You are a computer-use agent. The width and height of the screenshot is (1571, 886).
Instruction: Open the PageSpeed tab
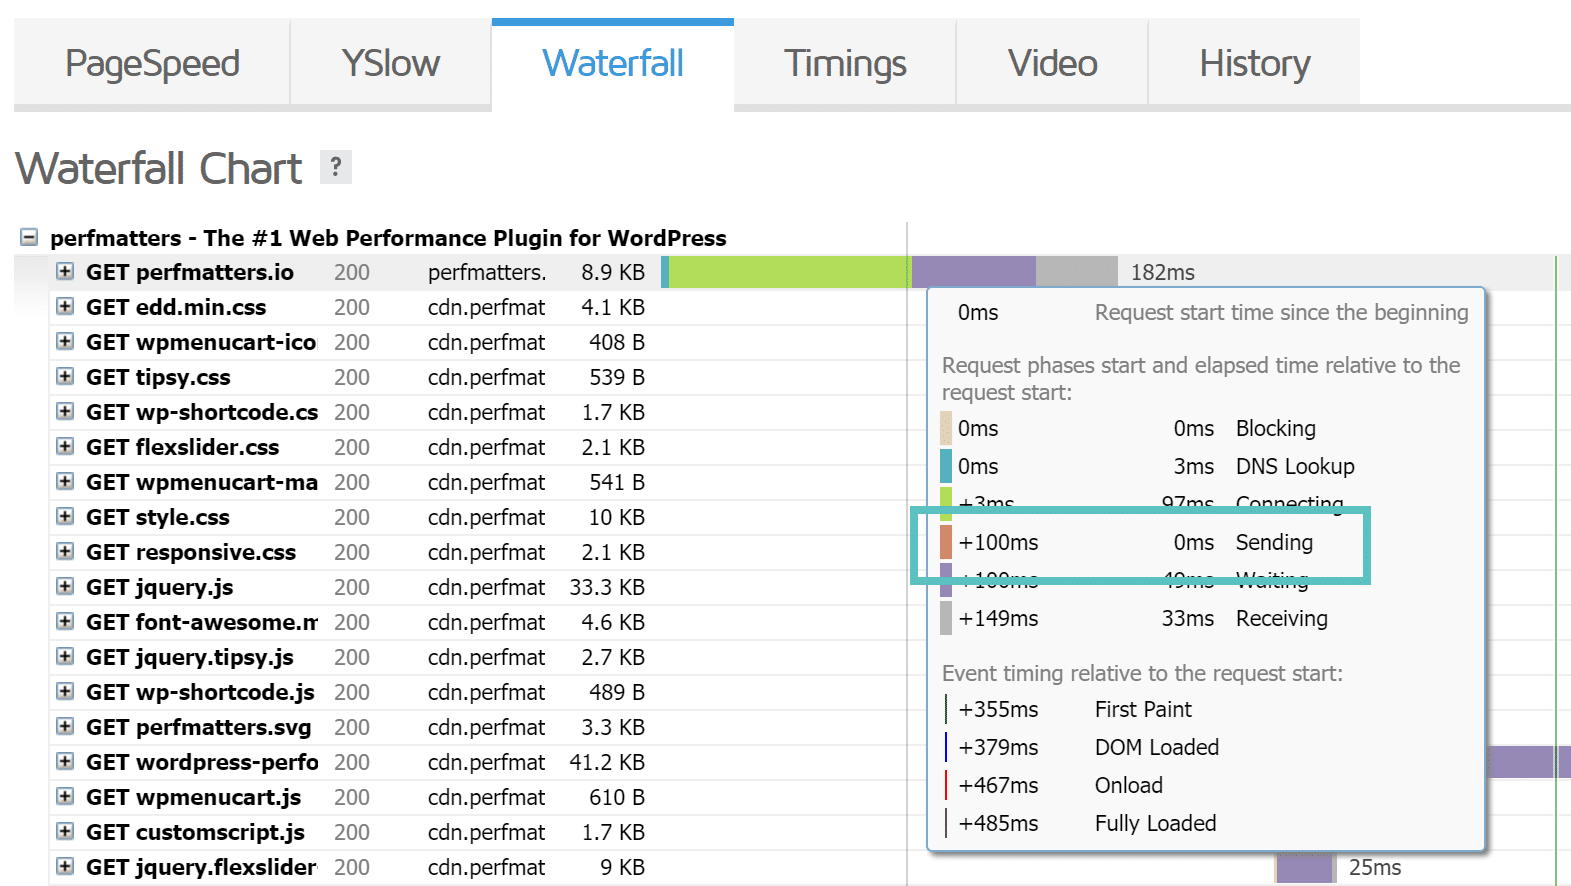(x=152, y=64)
